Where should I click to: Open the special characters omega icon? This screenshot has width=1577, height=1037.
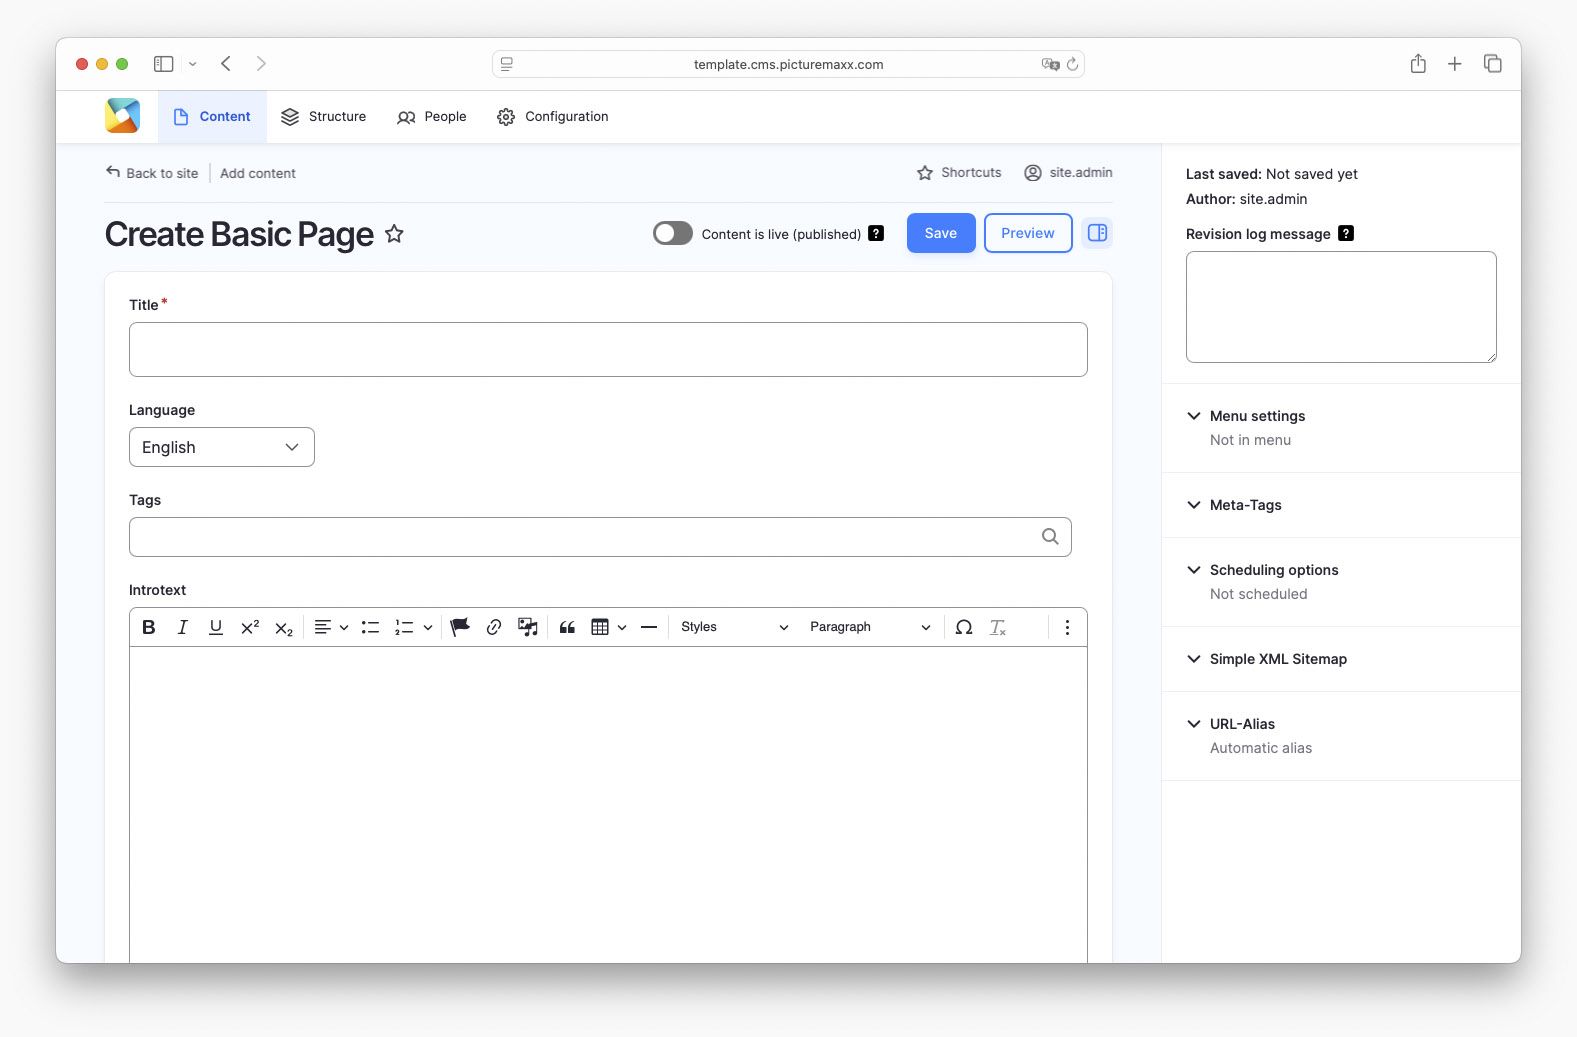[964, 627]
